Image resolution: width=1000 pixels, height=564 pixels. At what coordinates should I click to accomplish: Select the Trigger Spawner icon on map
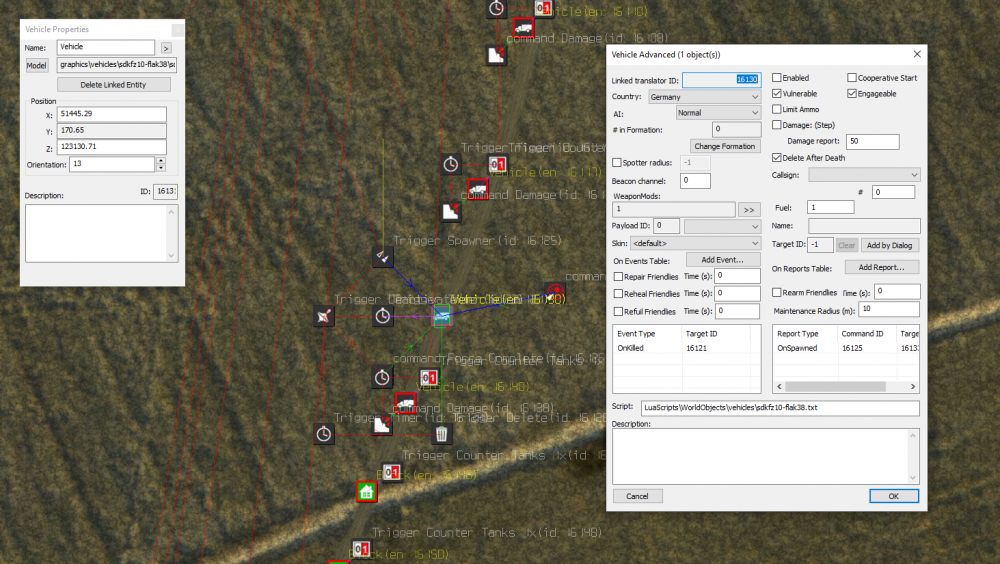click(x=381, y=257)
